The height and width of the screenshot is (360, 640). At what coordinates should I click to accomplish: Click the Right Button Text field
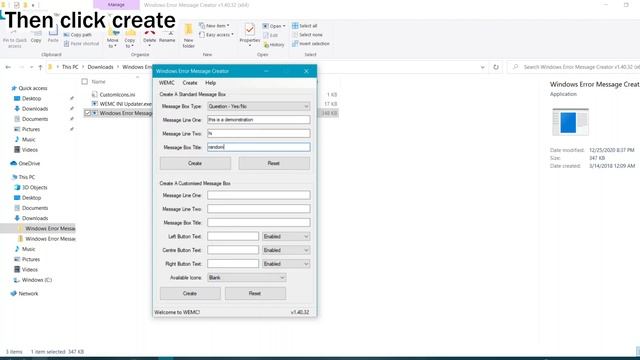click(233, 264)
